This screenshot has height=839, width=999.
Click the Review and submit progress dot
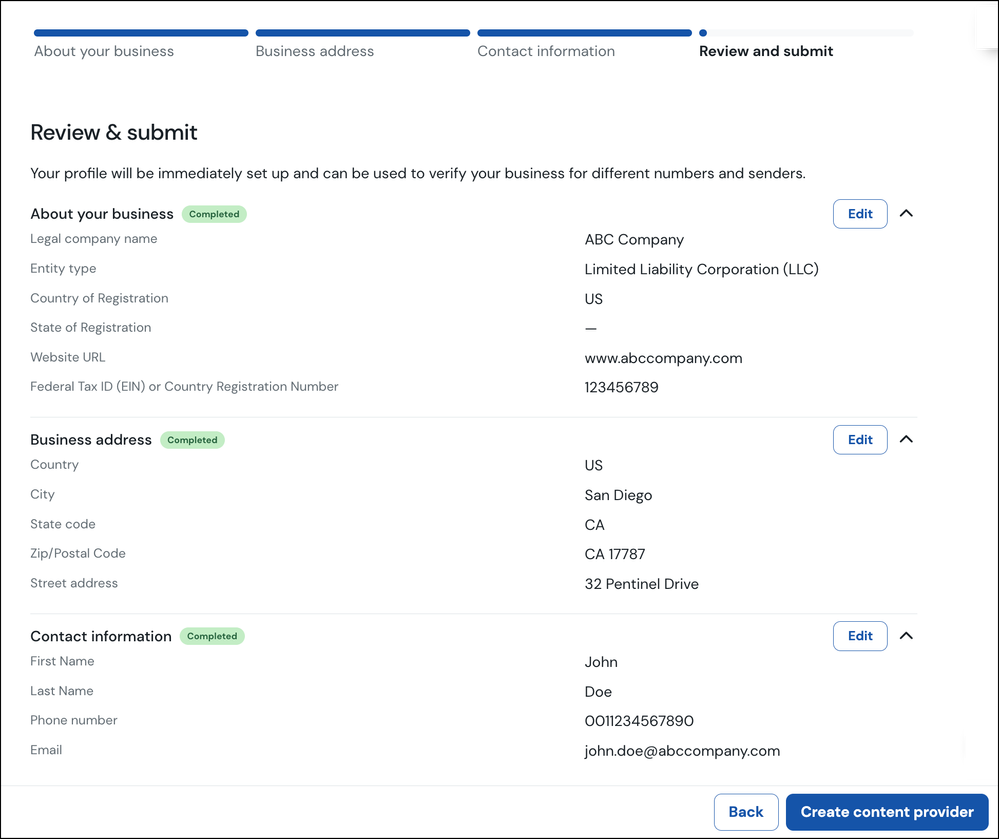[703, 32]
